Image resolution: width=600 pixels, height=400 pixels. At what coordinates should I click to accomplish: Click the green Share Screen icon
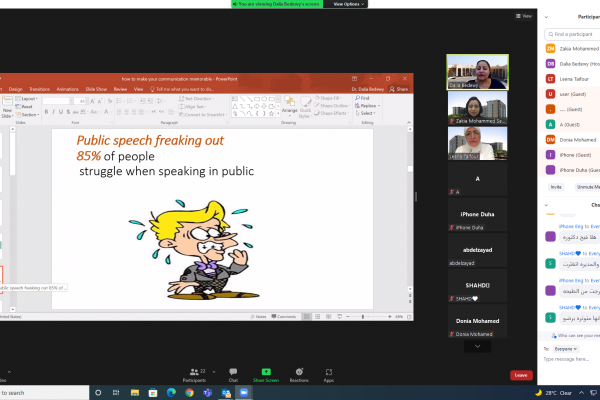(265, 370)
